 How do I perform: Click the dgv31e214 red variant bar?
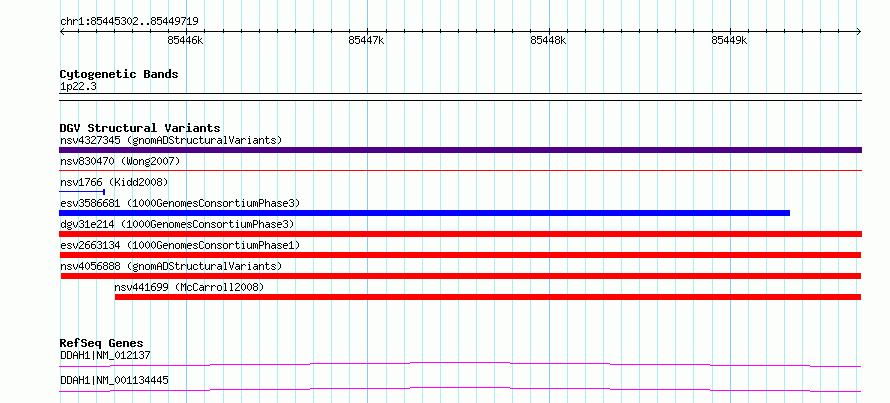(x=460, y=234)
